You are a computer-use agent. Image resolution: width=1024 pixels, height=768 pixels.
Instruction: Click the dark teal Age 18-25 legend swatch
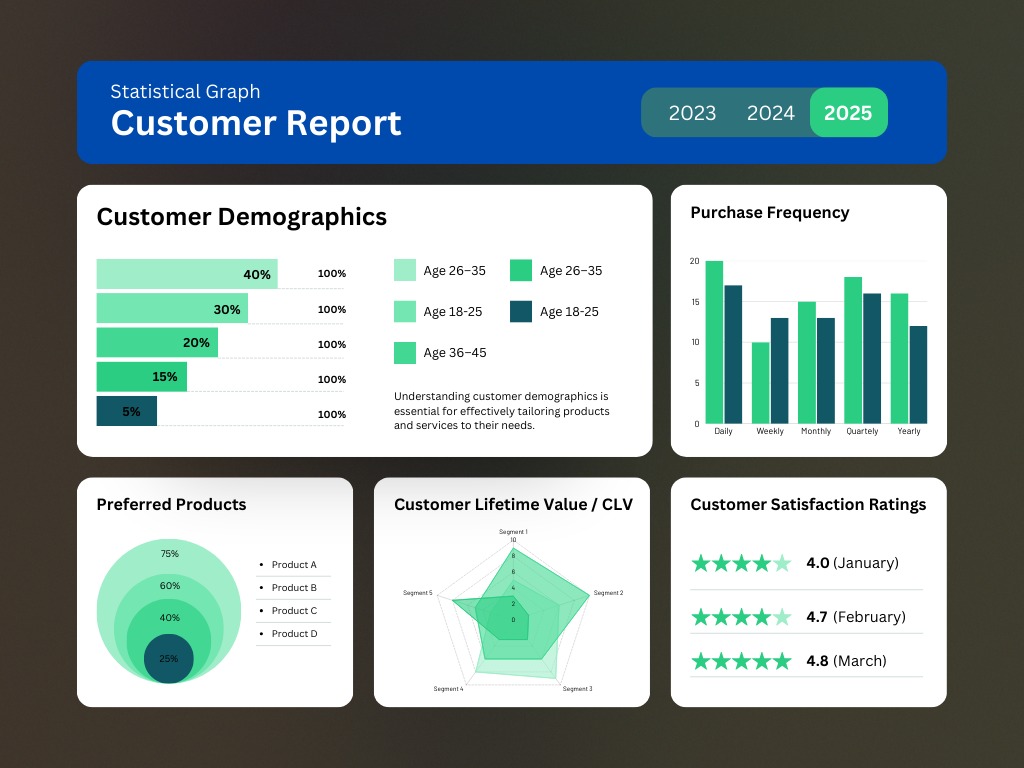click(x=520, y=312)
